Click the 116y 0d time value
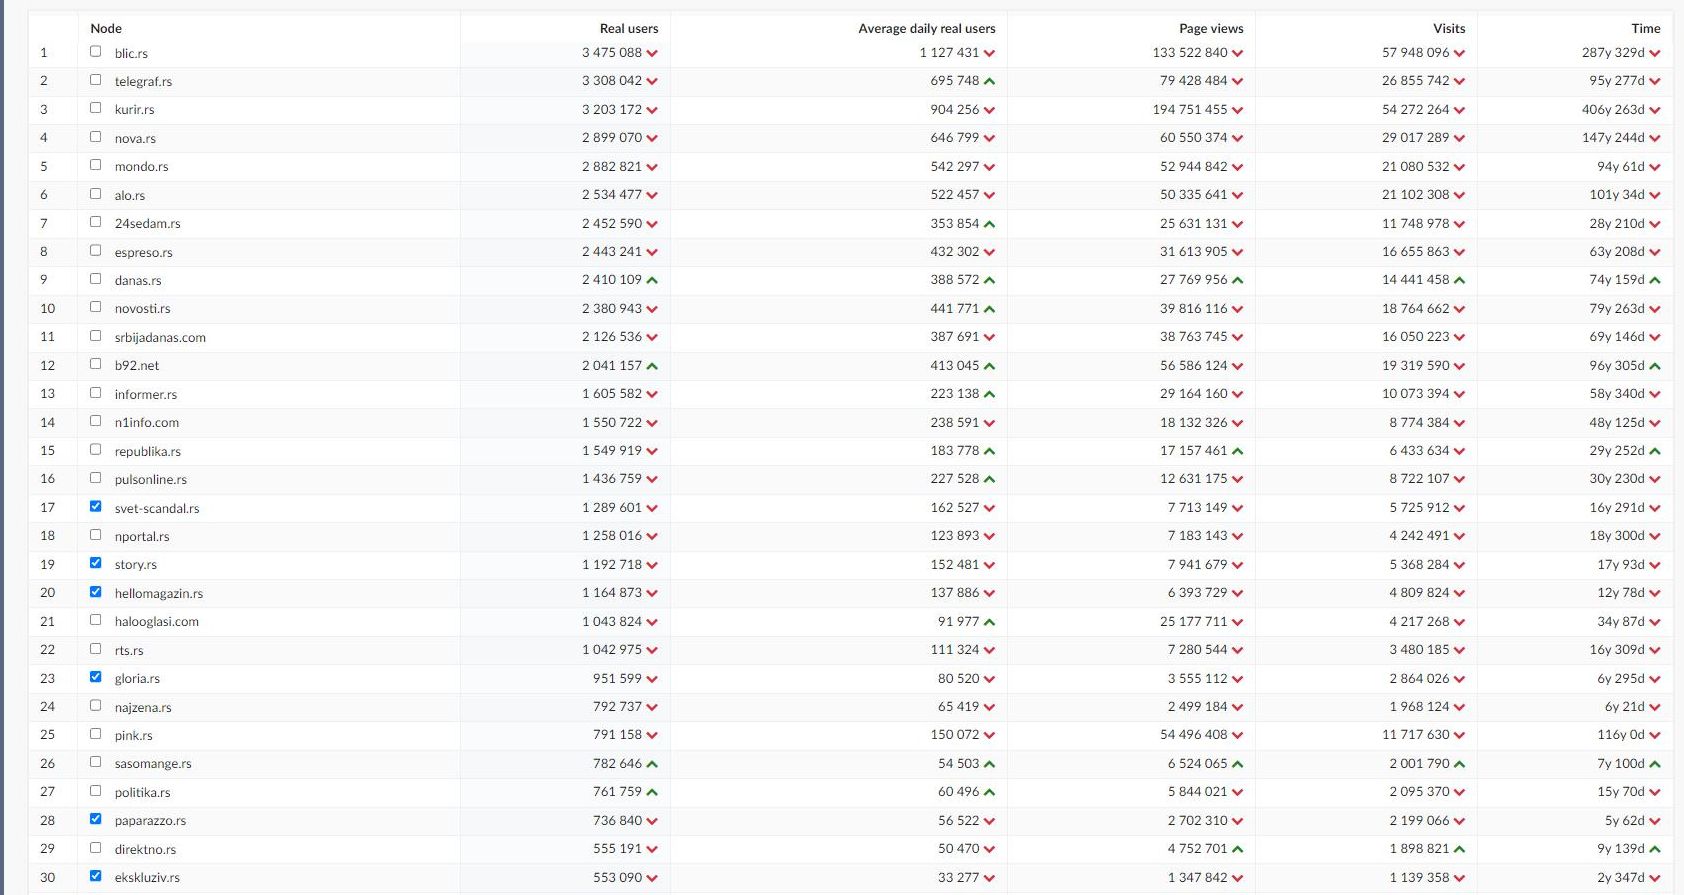This screenshot has height=895, width=1684. click(x=1621, y=734)
